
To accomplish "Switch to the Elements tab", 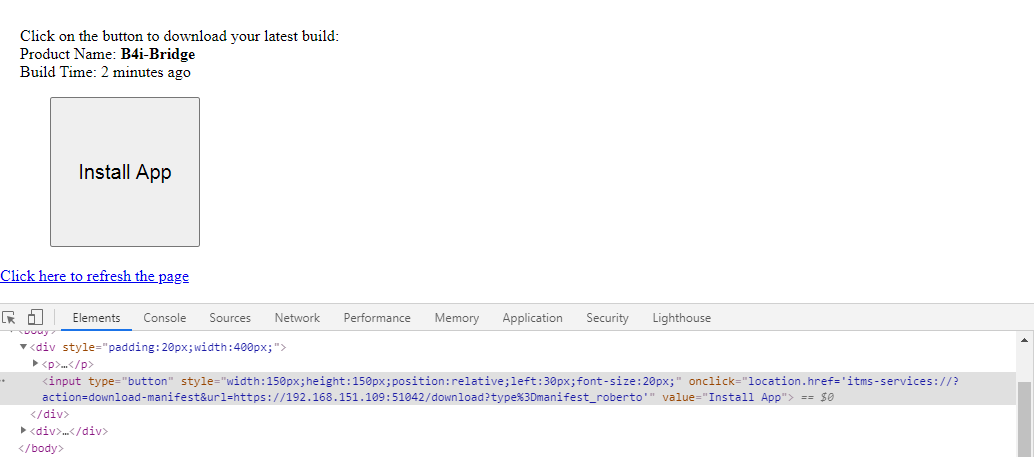I will (96, 318).
